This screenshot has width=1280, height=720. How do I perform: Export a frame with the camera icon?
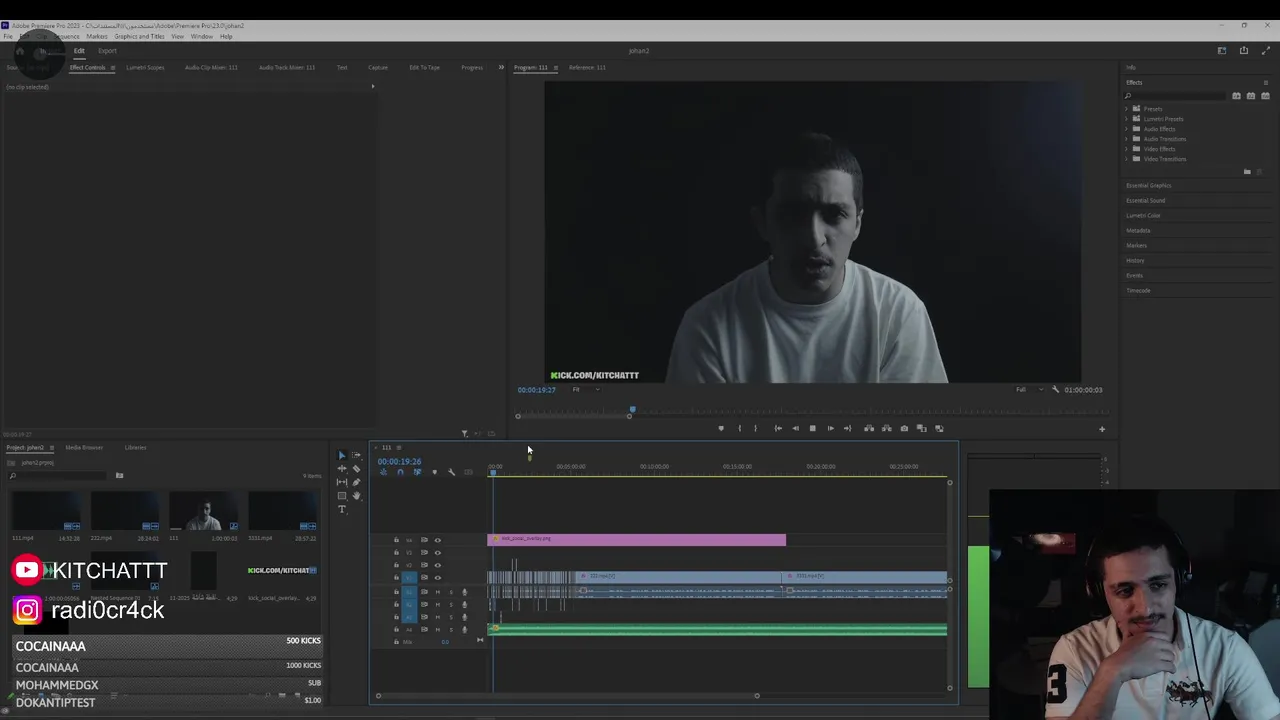pos(904,428)
